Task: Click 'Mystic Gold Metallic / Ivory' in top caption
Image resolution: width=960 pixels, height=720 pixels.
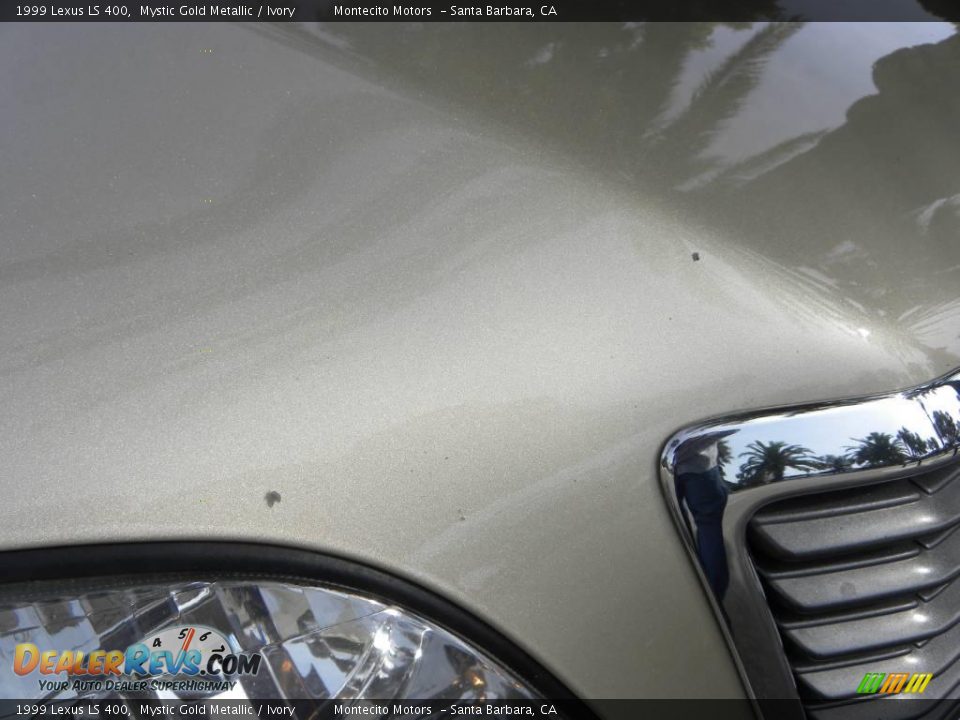Action: click(x=217, y=11)
